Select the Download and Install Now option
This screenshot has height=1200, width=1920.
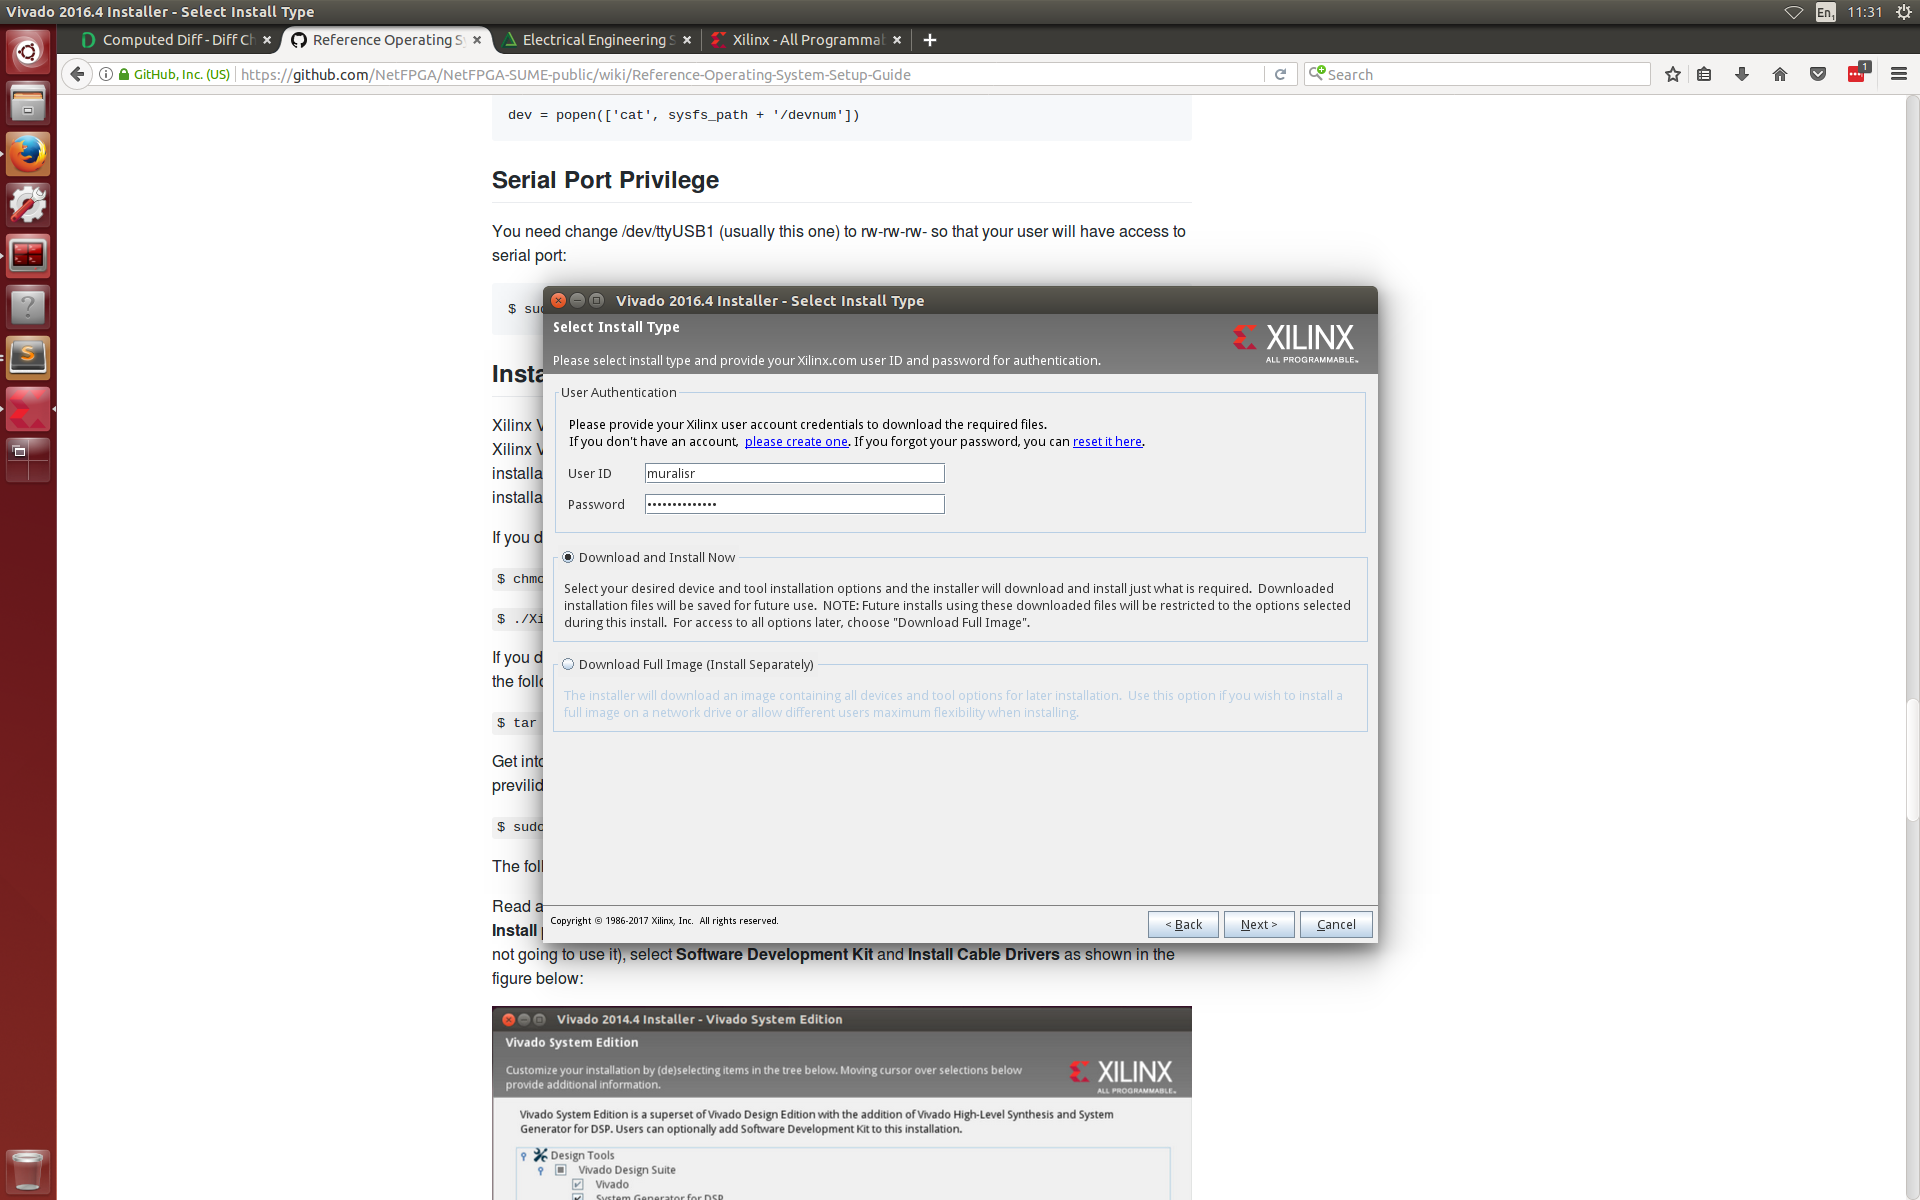(567, 557)
